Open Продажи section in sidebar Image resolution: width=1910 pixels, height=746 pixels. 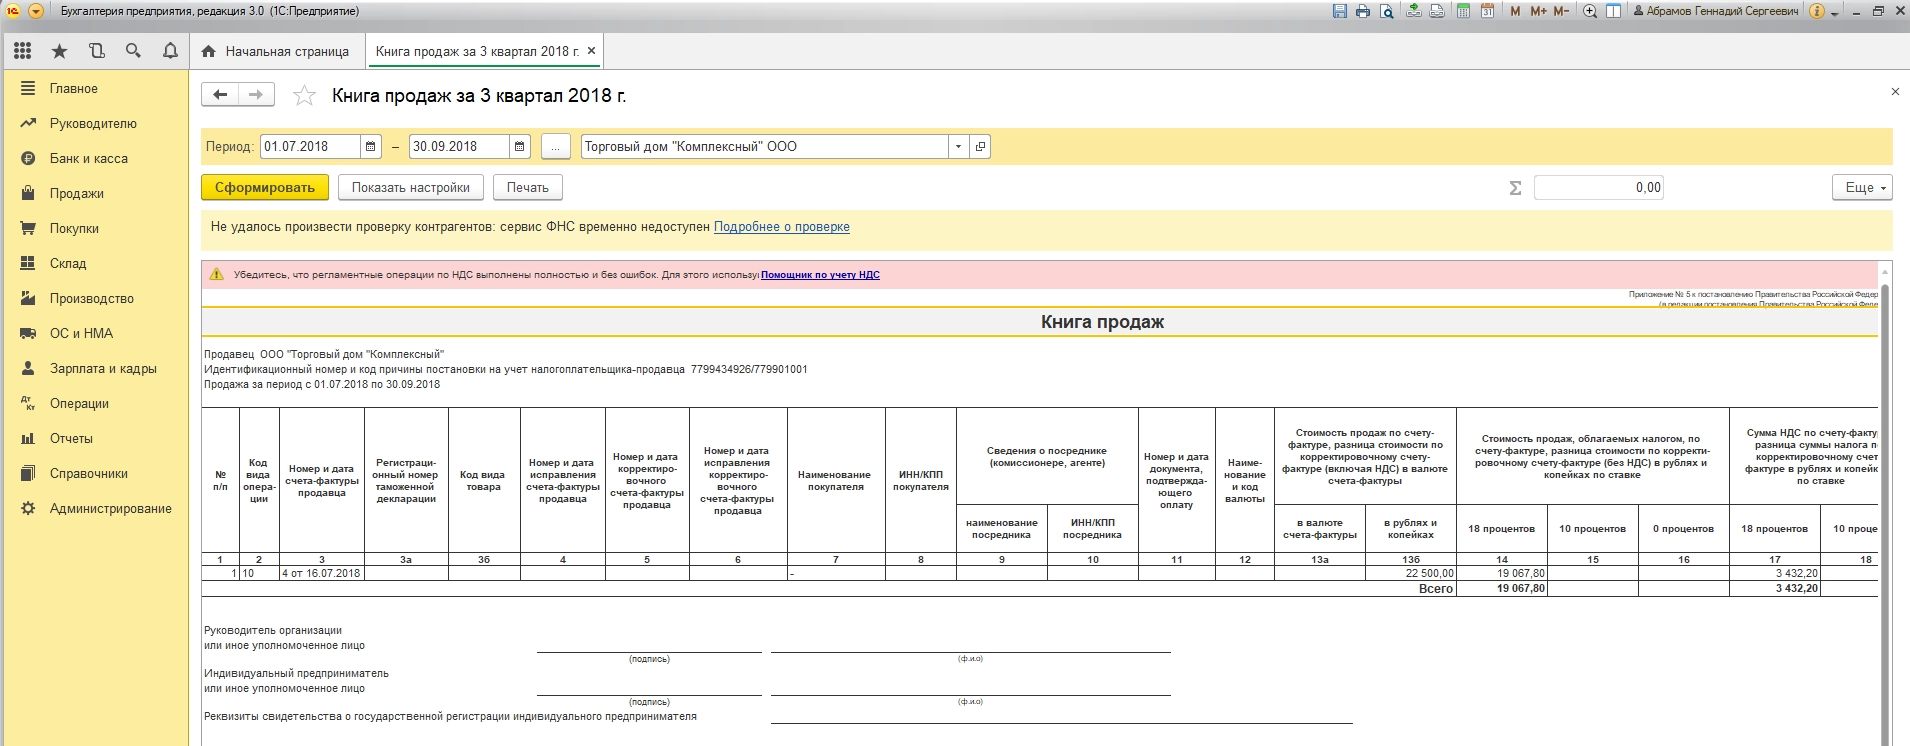pos(77,194)
